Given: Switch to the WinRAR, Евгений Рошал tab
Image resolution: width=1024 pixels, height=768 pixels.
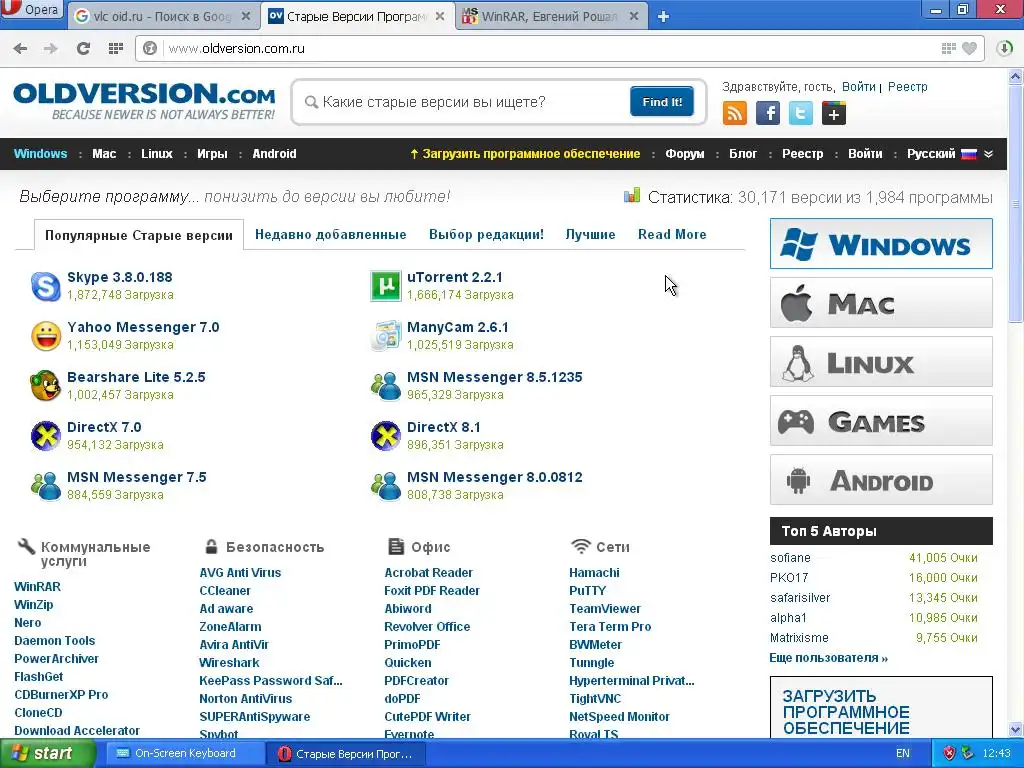Looking at the screenshot, I should tap(551, 16).
